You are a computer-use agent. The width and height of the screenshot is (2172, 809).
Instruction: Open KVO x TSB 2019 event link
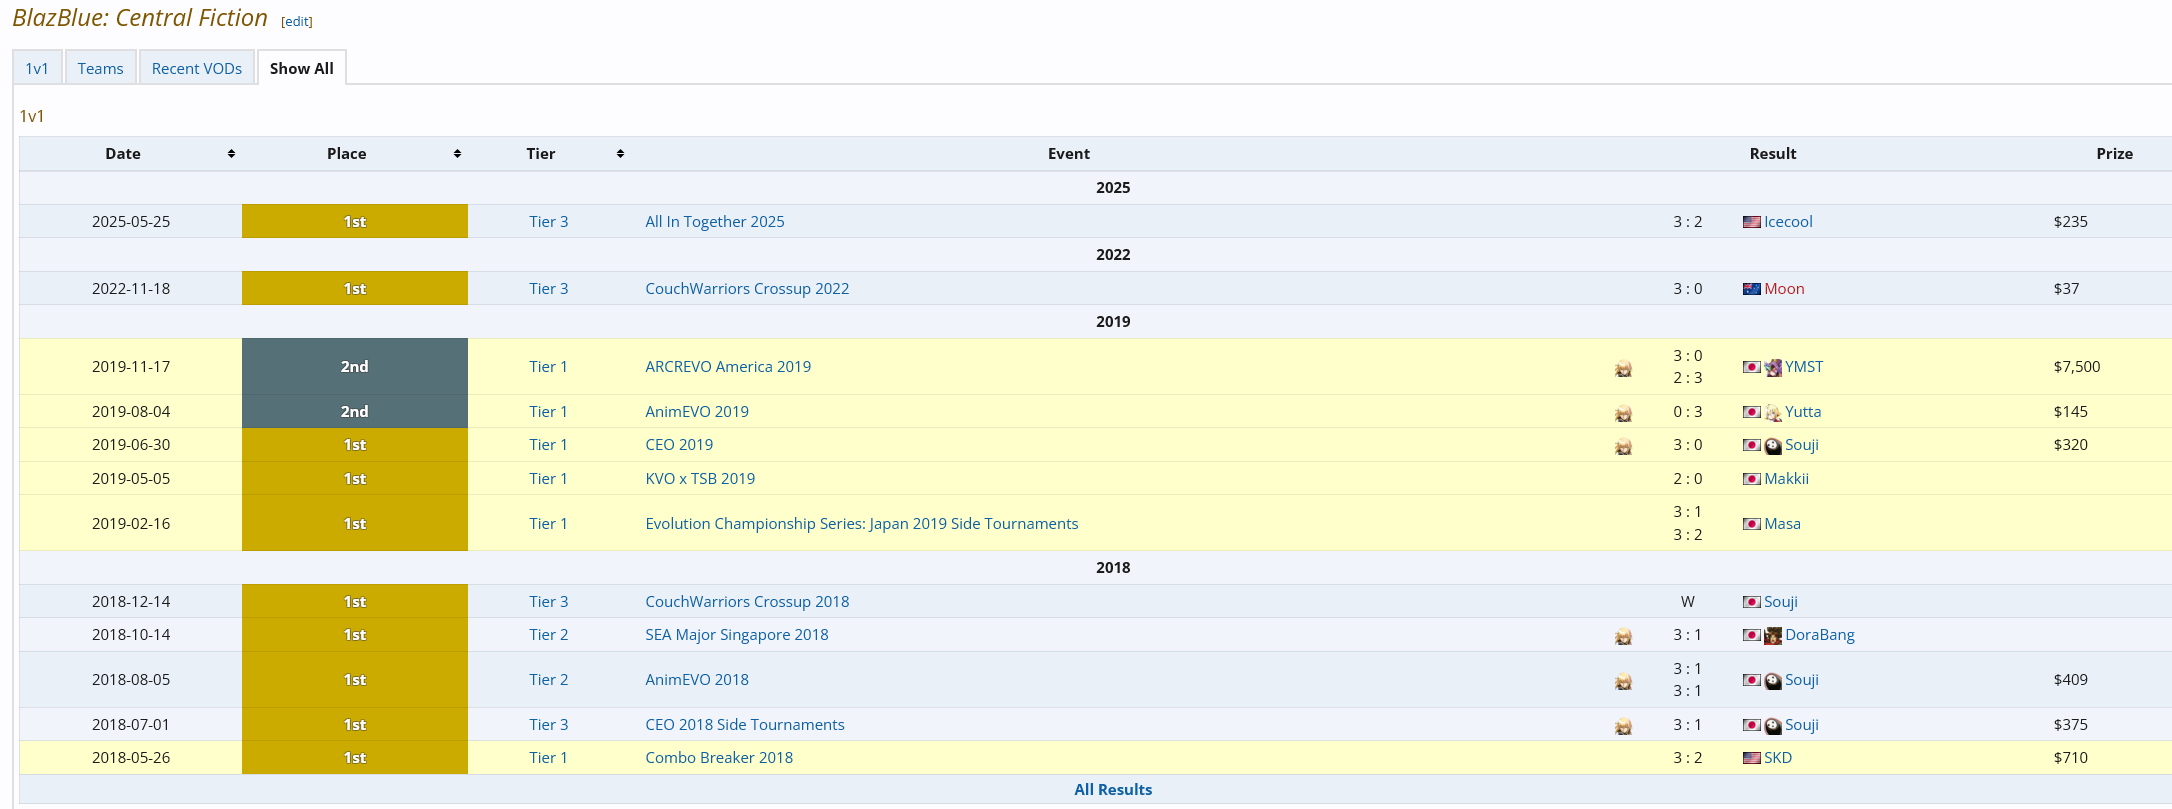[x=700, y=479]
